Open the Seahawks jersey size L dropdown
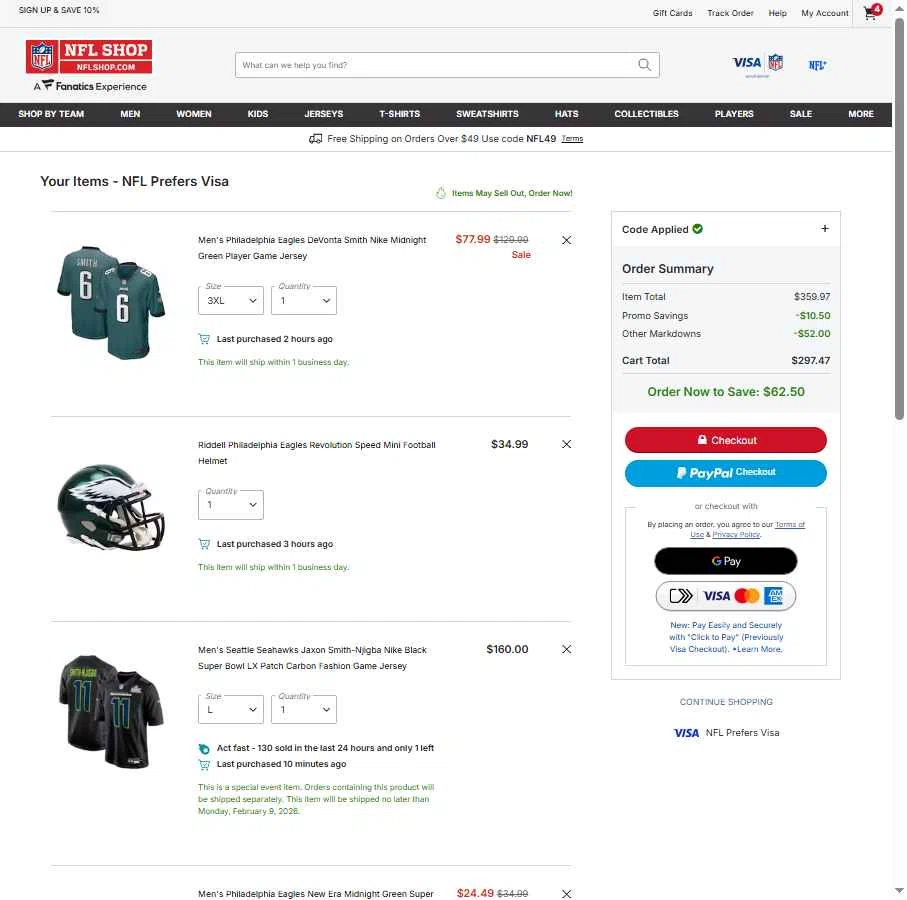This screenshot has height=900, width=907. [x=231, y=709]
